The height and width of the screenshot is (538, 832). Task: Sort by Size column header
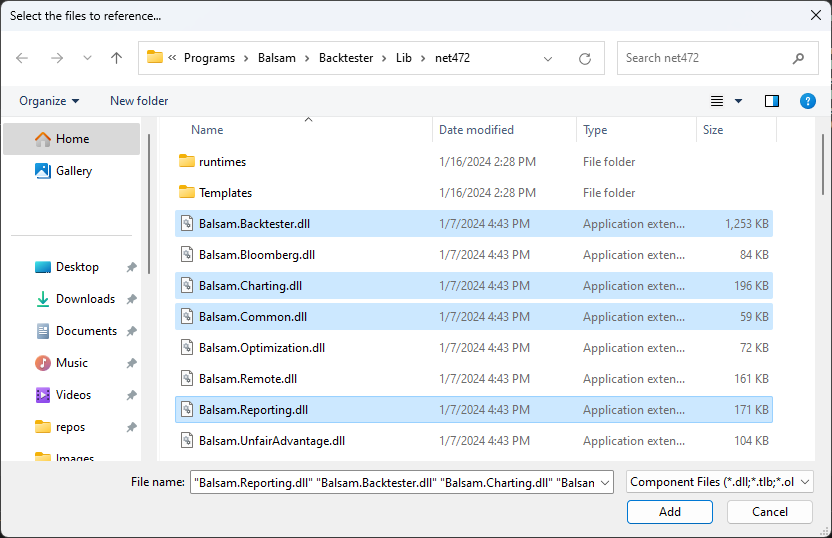point(736,129)
